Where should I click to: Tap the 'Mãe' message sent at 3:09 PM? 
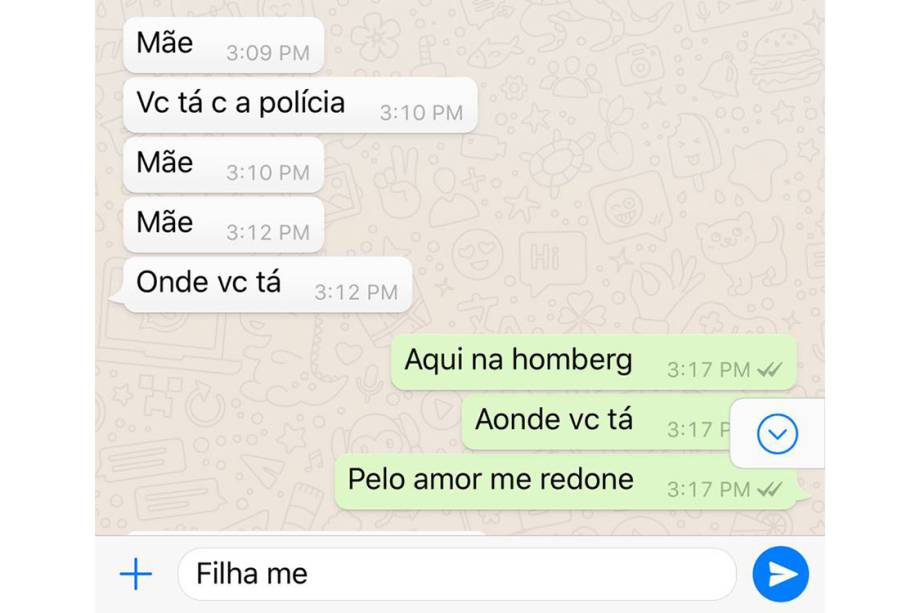pos(223,45)
